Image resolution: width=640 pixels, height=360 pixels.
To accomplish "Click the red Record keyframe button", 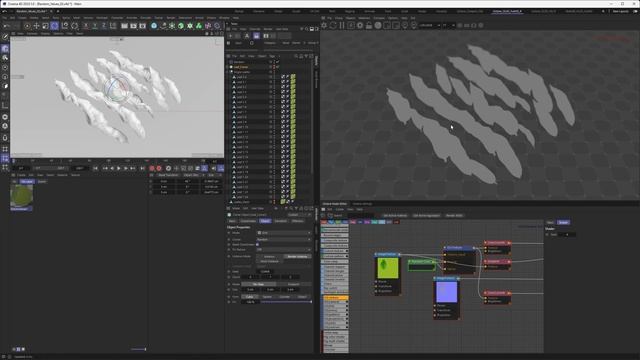I will (152, 168).
